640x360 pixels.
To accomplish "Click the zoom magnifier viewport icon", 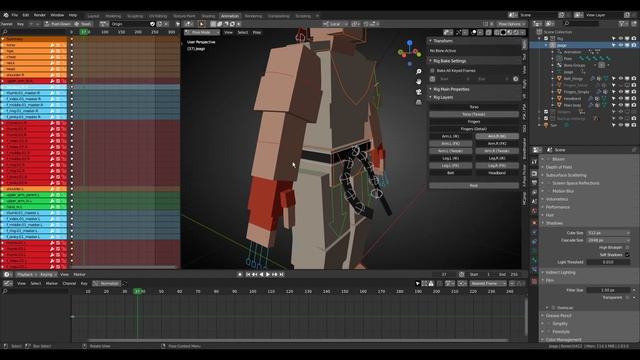I will click(419, 72).
